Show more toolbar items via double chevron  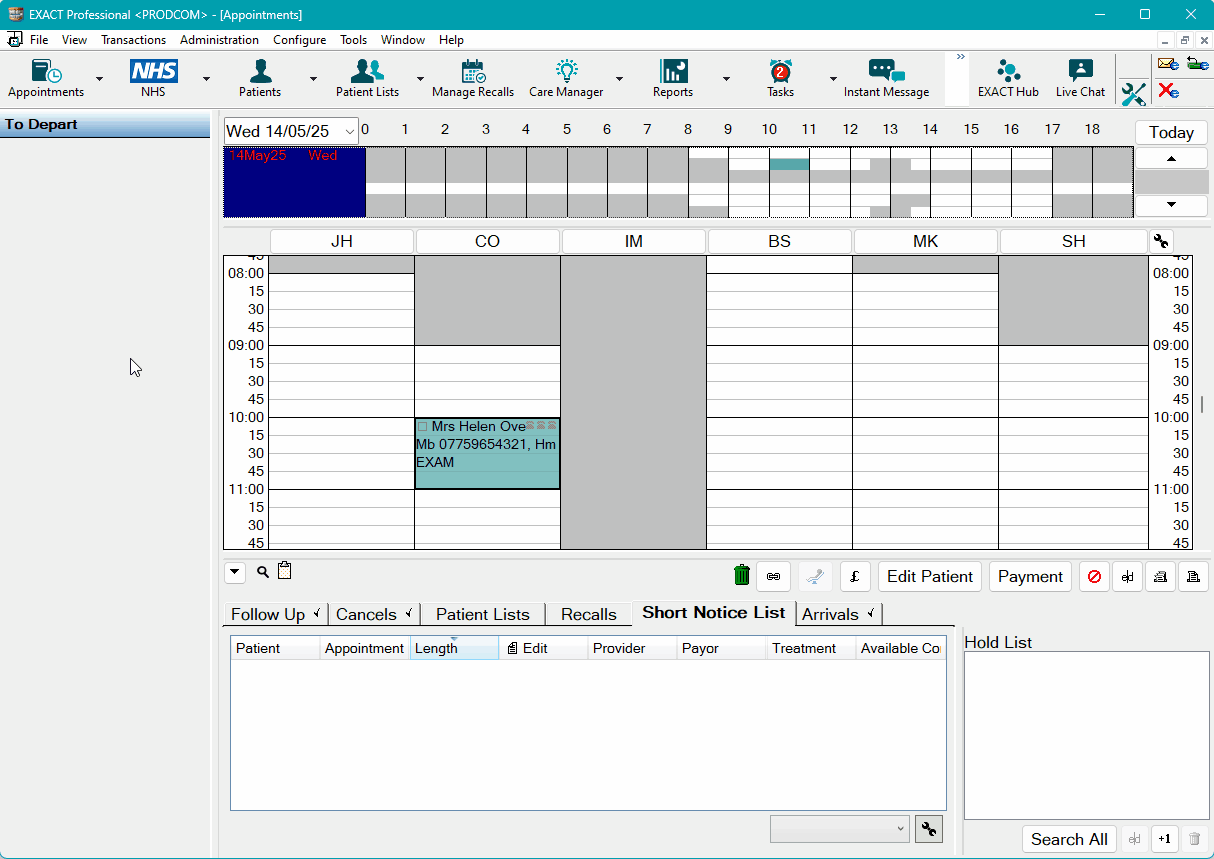[x=961, y=57]
